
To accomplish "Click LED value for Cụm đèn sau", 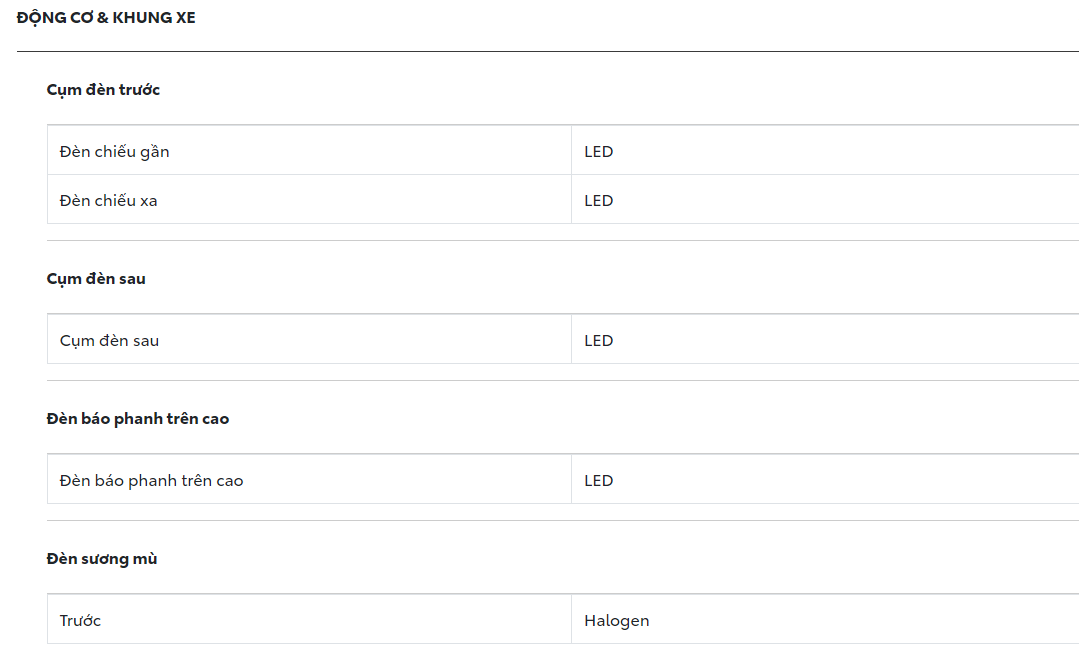I will 598,341.
